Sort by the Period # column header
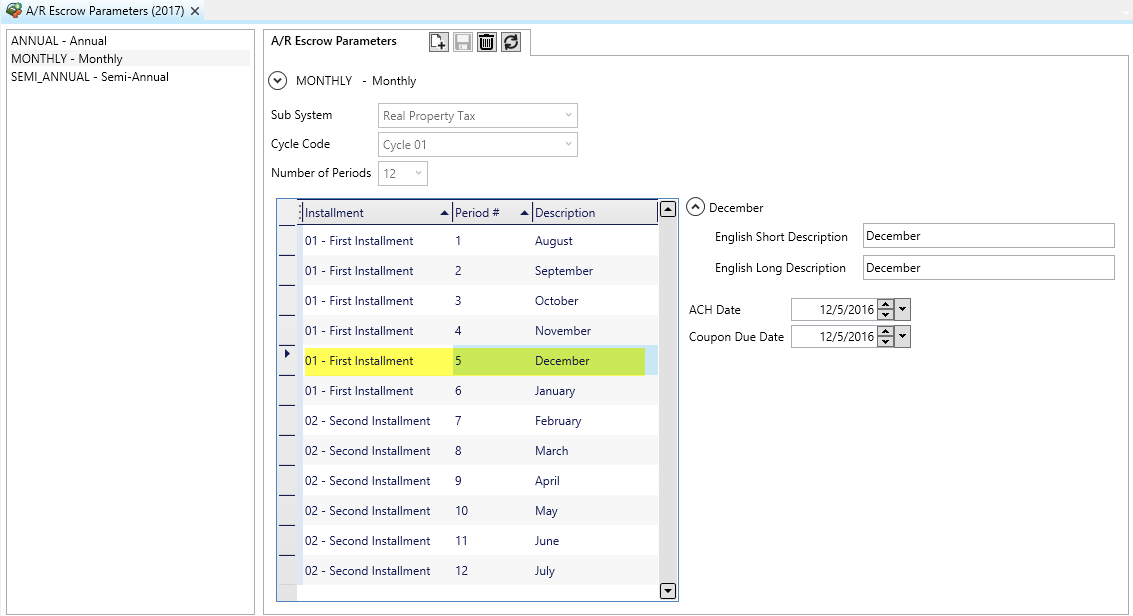This screenshot has width=1133, height=616. point(485,213)
